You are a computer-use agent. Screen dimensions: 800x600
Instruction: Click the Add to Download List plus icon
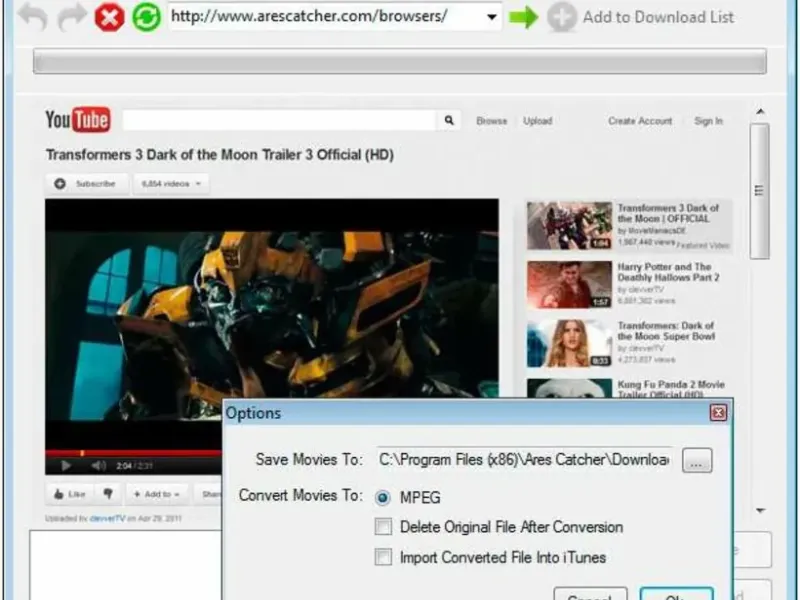point(561,17)
